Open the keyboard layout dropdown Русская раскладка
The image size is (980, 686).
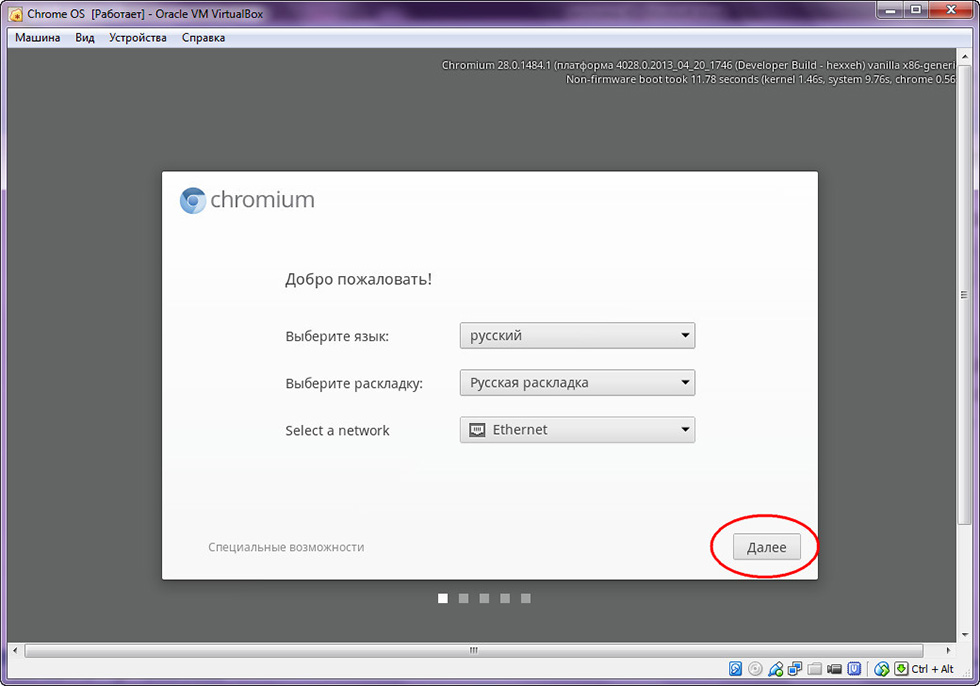tap(577, 382)
